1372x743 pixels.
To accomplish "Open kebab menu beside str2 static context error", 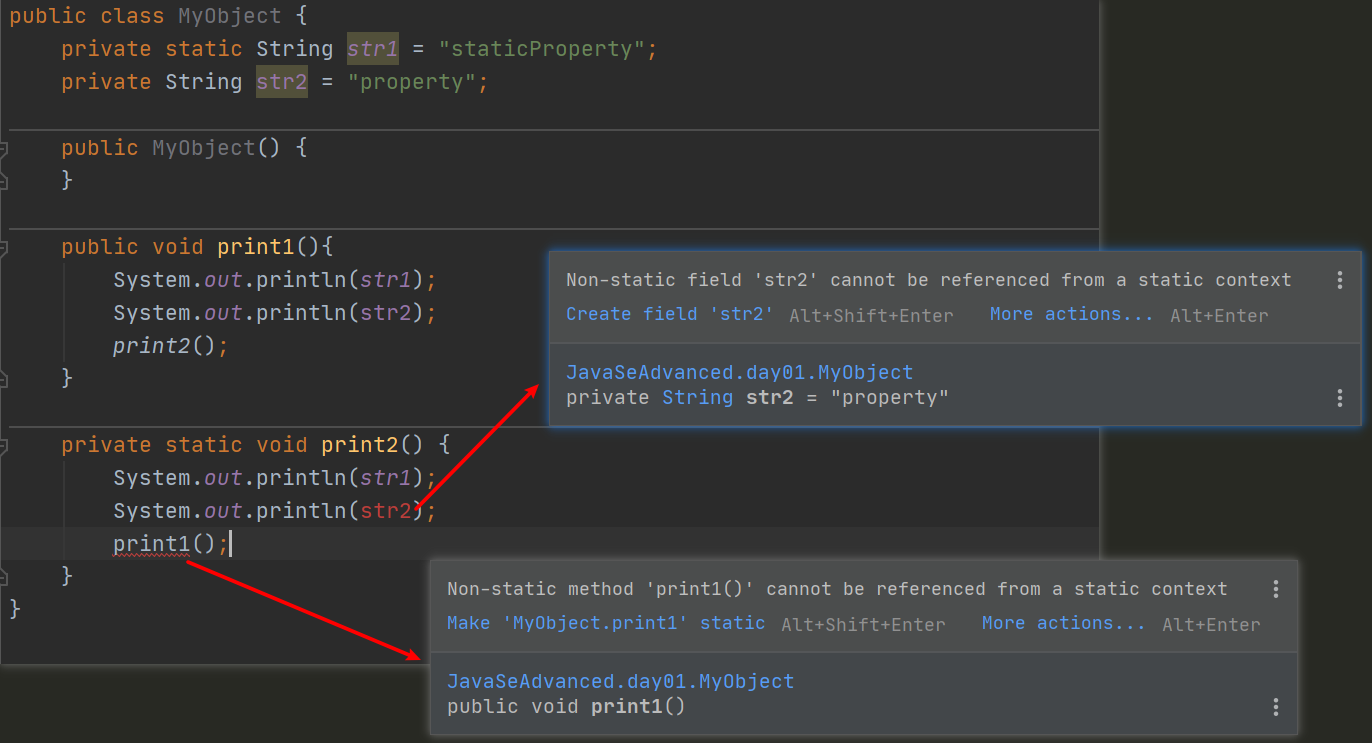I will click(x=1340, y=281).
